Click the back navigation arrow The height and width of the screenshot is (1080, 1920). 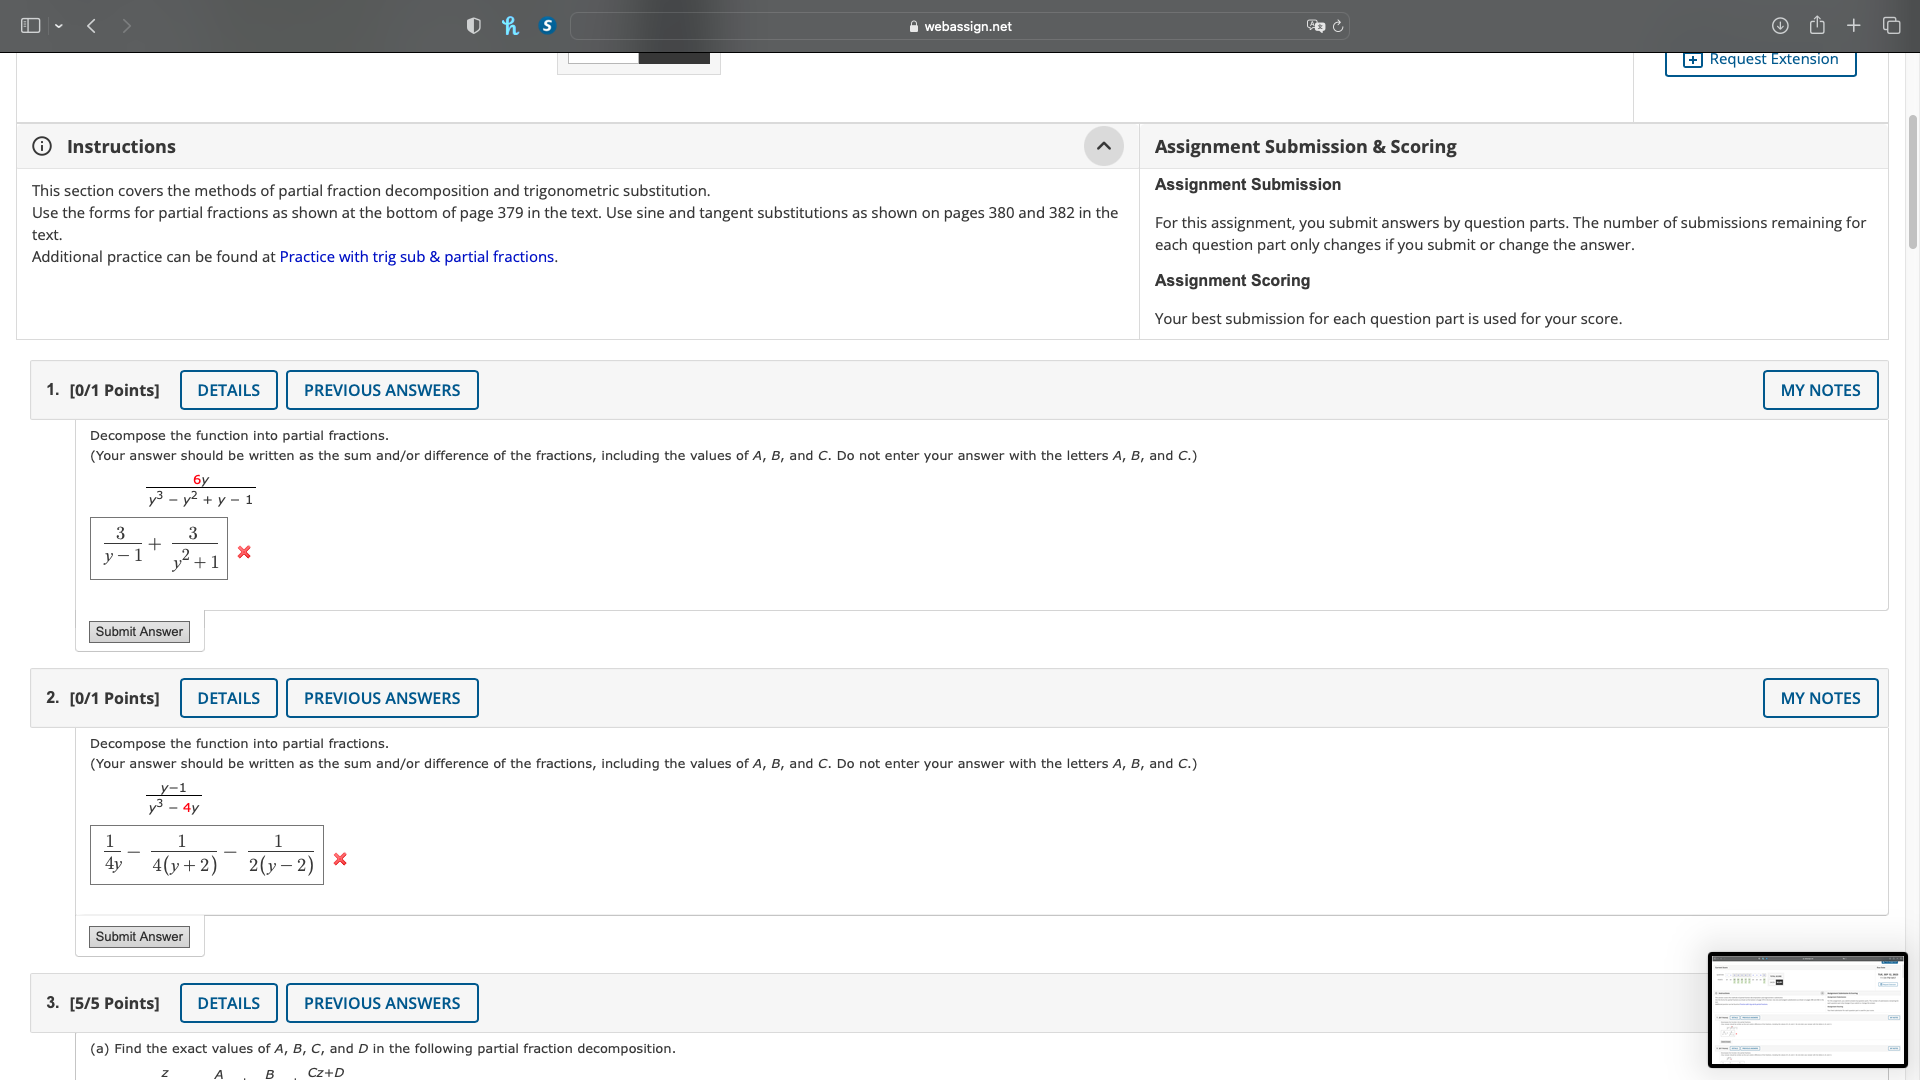click(91, 26)
